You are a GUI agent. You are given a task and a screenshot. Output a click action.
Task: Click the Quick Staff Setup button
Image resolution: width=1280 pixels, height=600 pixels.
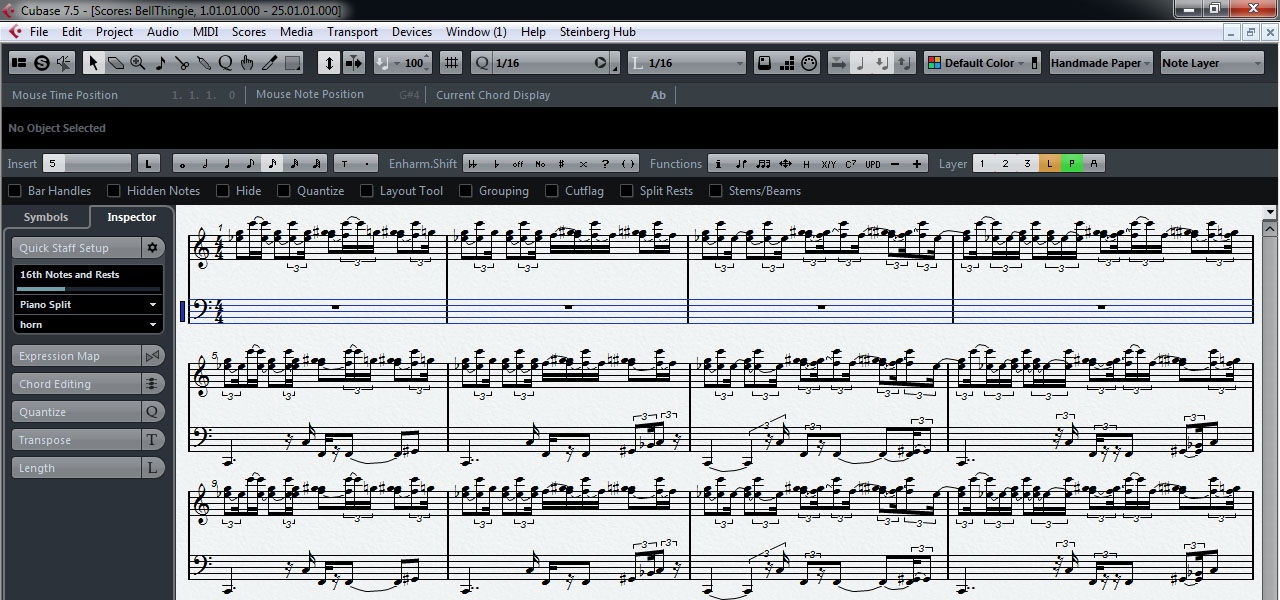(x=76, y=248)
